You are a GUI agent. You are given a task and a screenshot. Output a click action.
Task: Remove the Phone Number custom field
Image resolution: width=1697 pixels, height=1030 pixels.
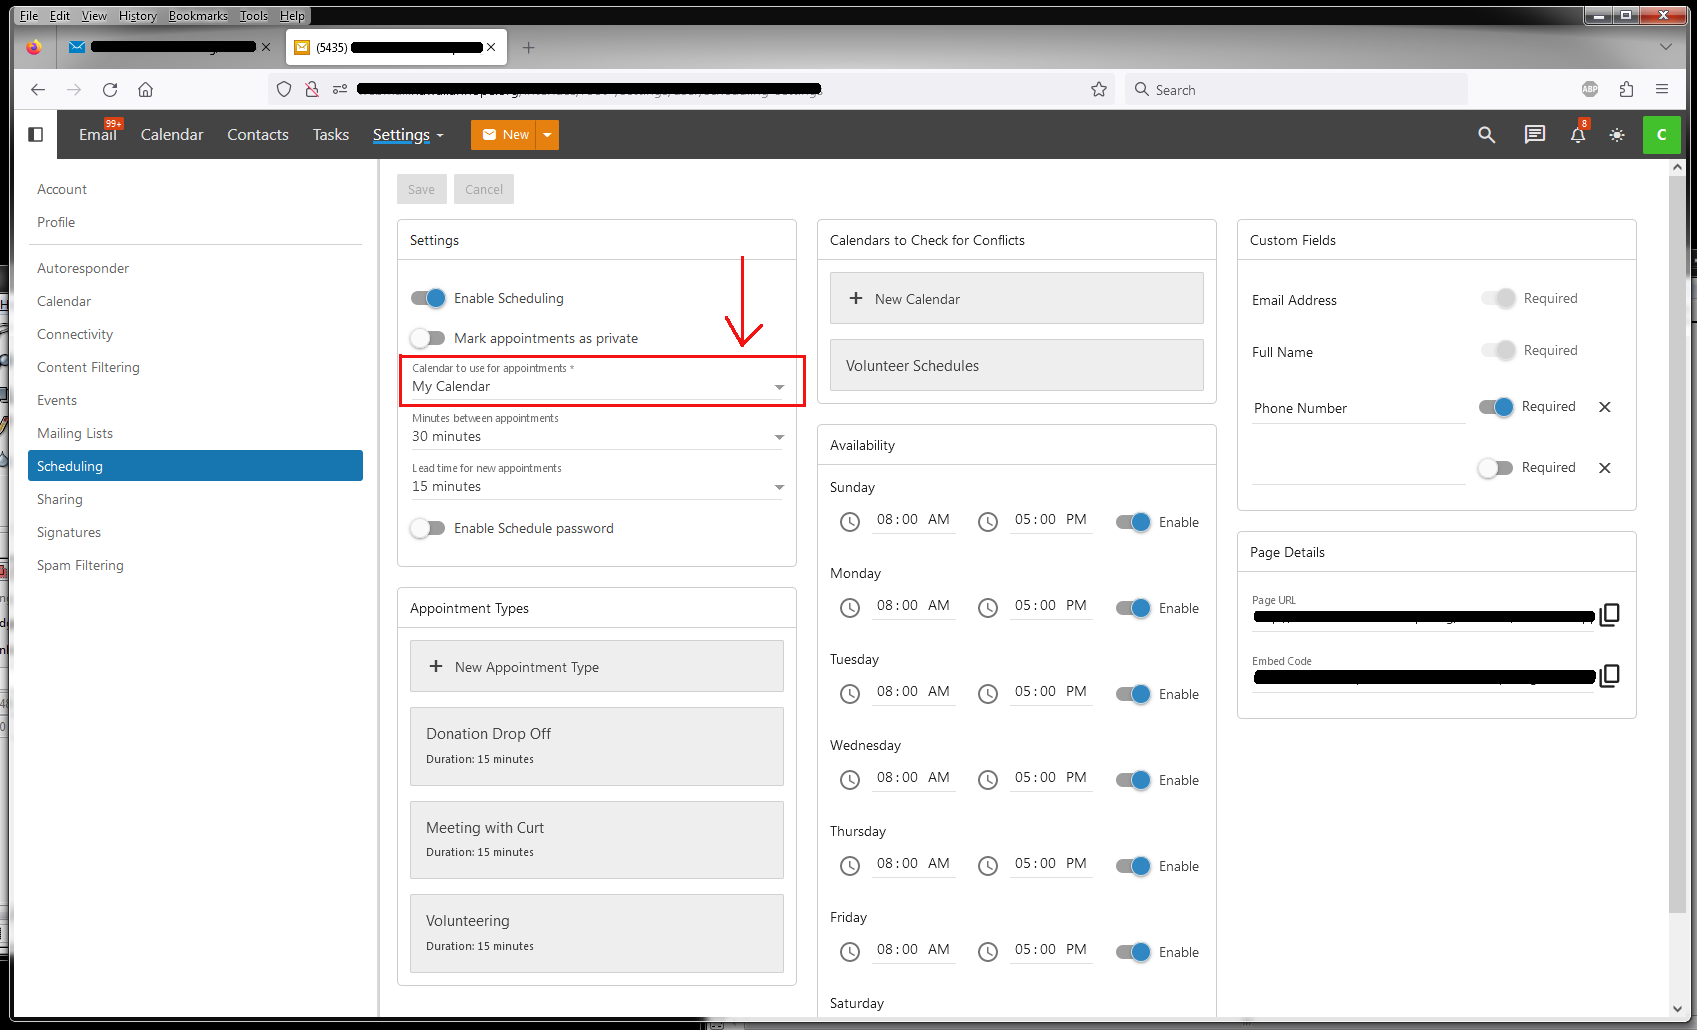[x=1605, y=407]
